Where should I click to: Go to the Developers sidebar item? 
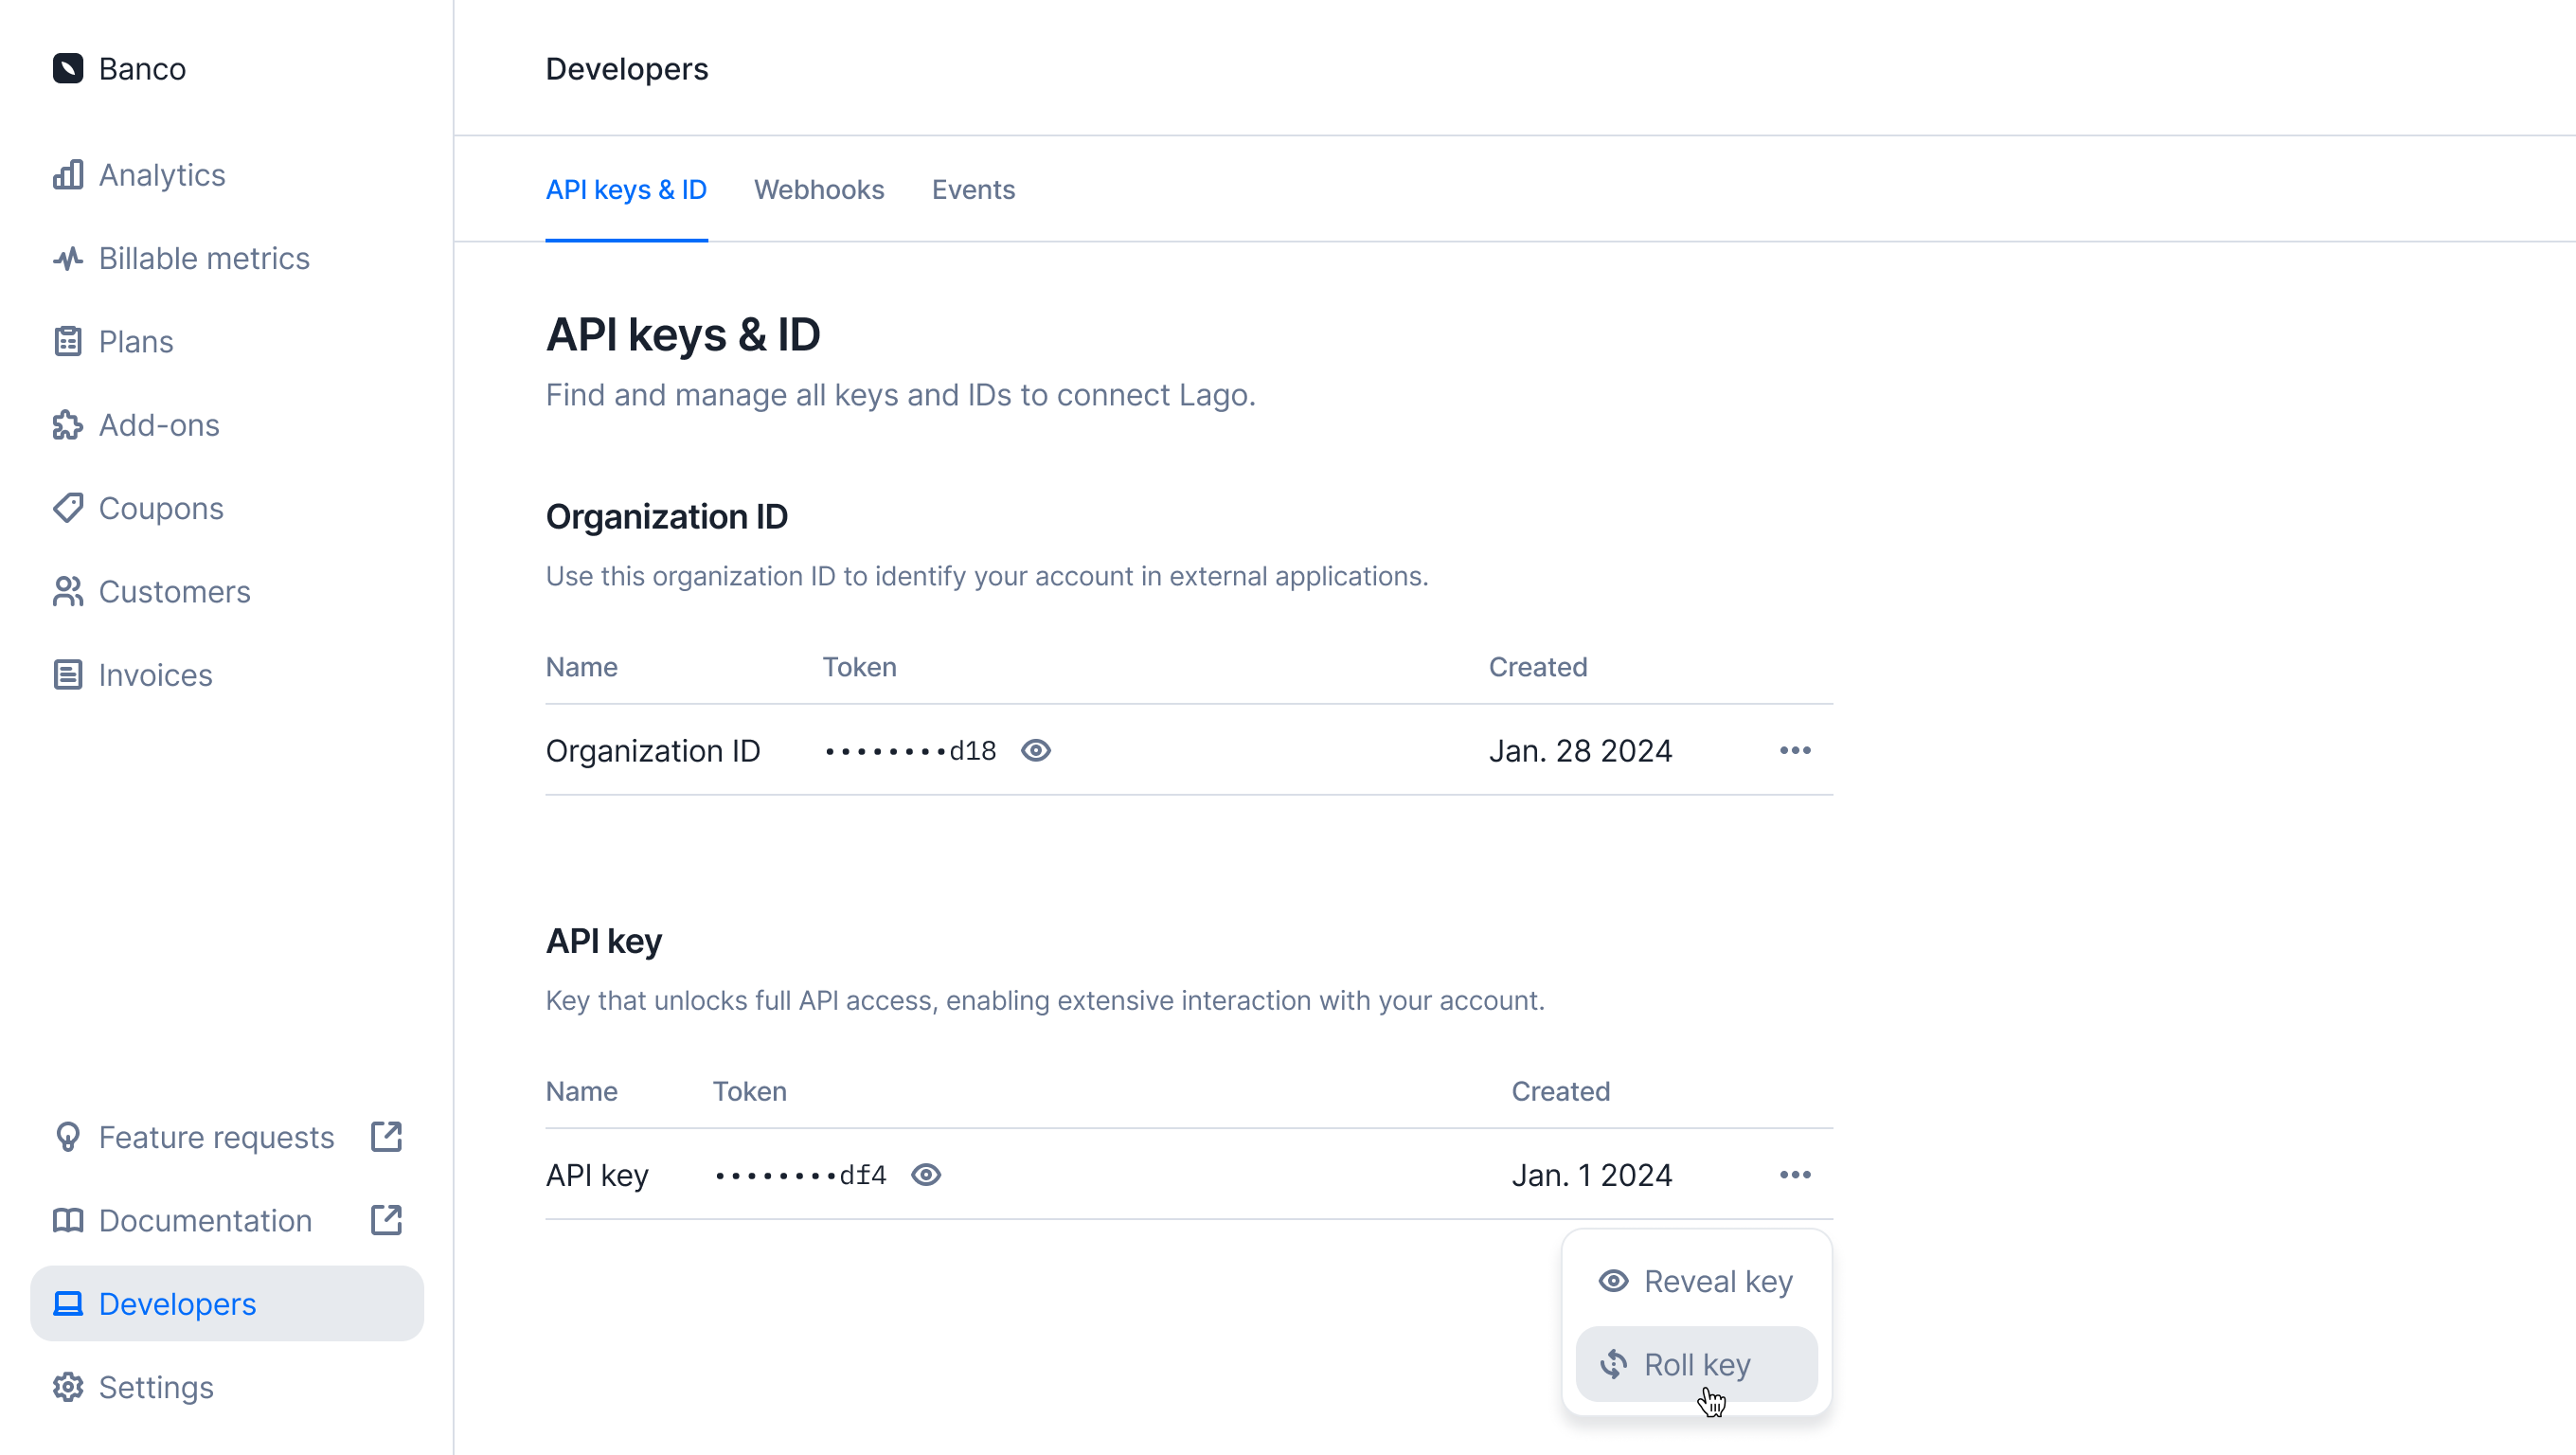coord(227,1304)
